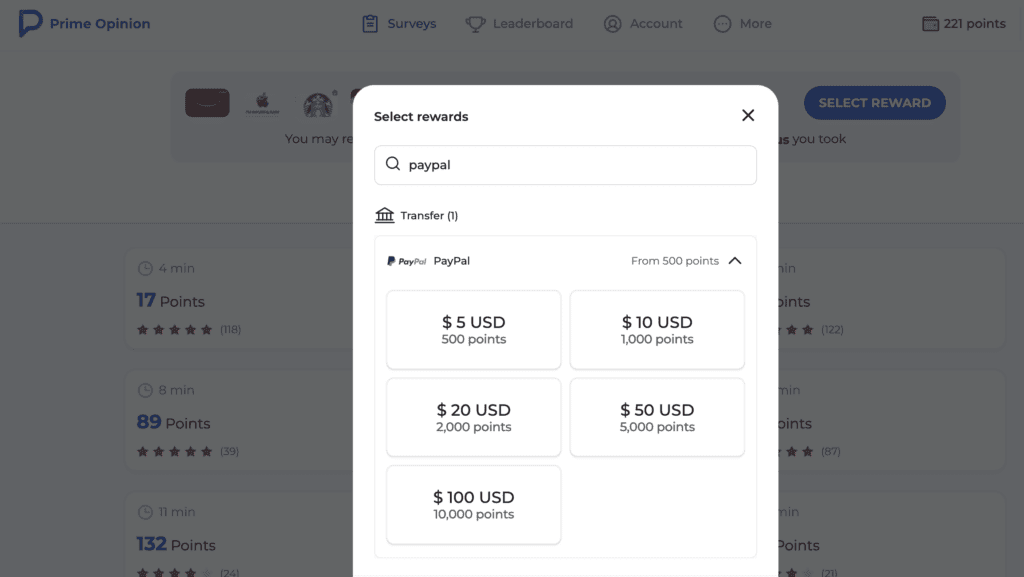
Task: Choose the $20 USD for 2,000 points
Action: point(473,417)
